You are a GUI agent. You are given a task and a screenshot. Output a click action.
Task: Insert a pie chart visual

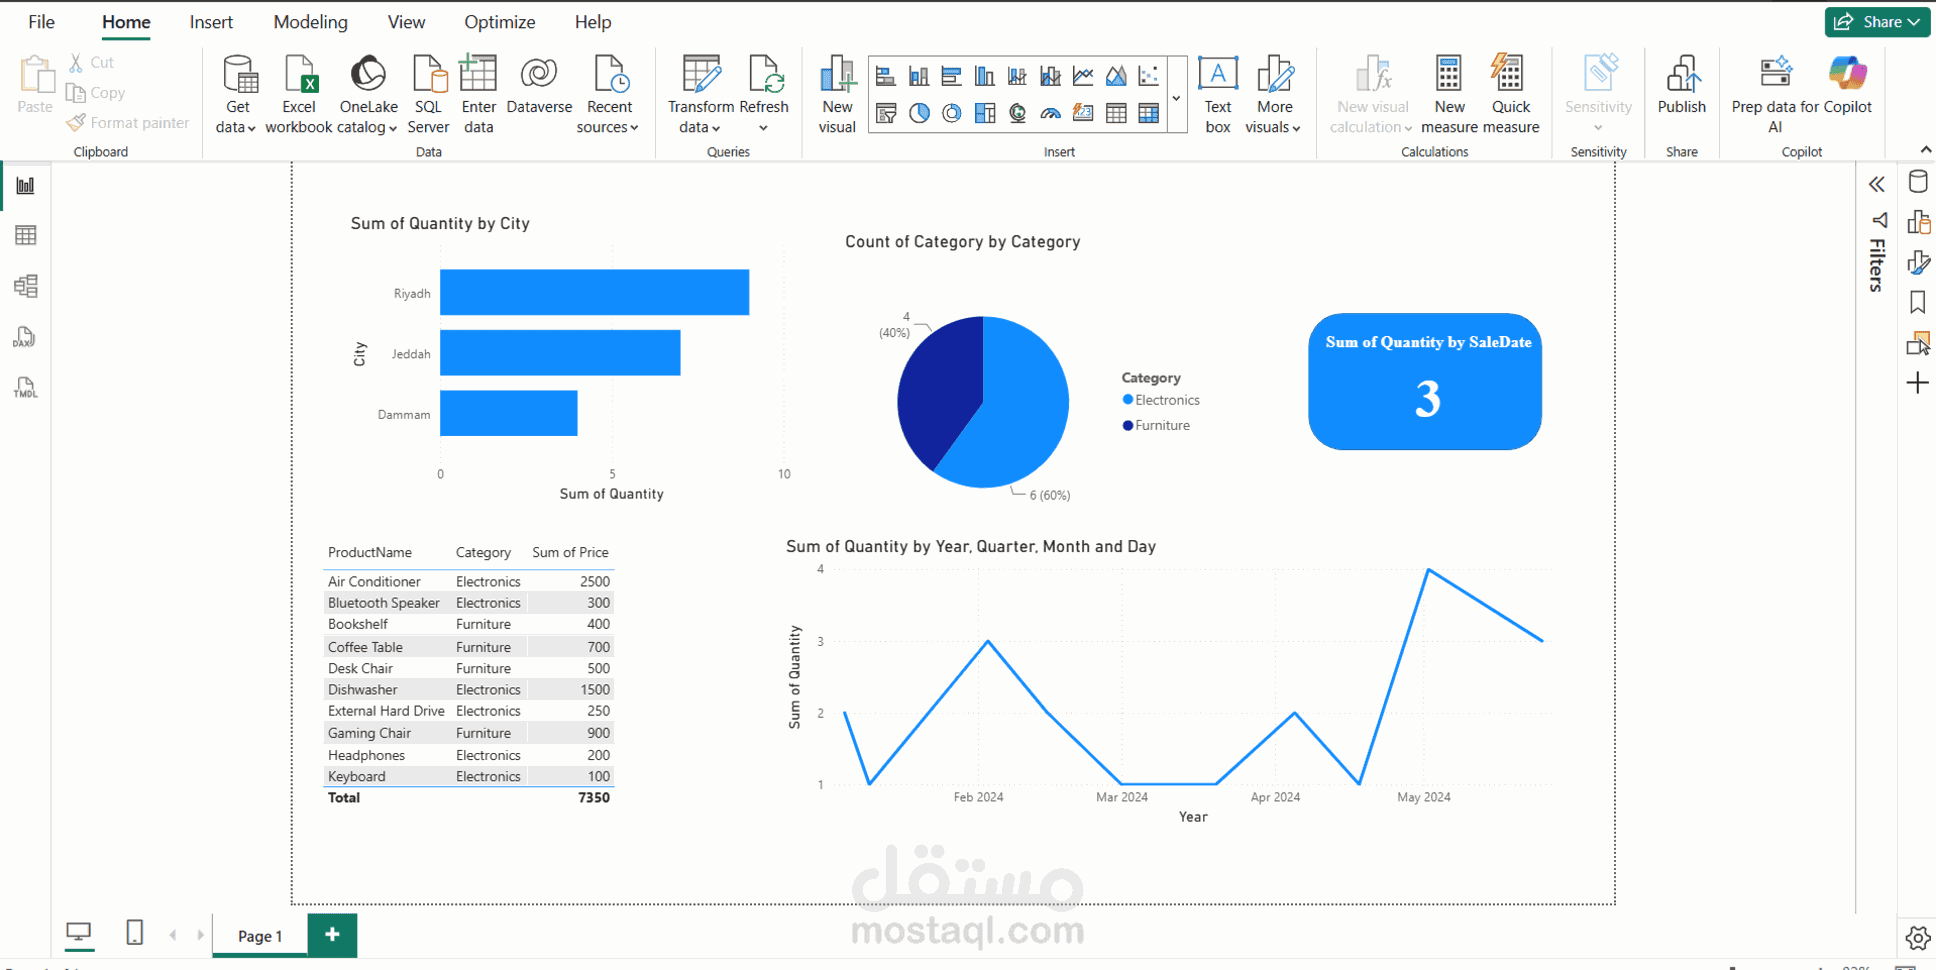pyautogui.click(x=918, y=113)
